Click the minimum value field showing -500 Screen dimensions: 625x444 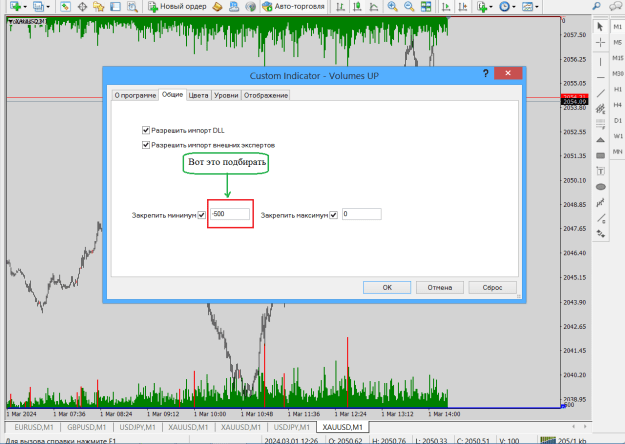click(x=230, y=214)
